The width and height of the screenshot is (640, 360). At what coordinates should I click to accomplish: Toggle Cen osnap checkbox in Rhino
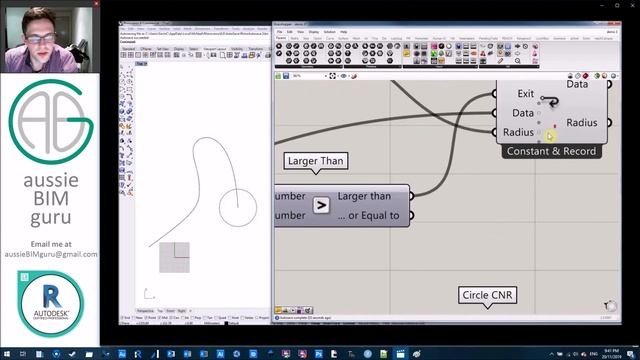tap(171, 318)
